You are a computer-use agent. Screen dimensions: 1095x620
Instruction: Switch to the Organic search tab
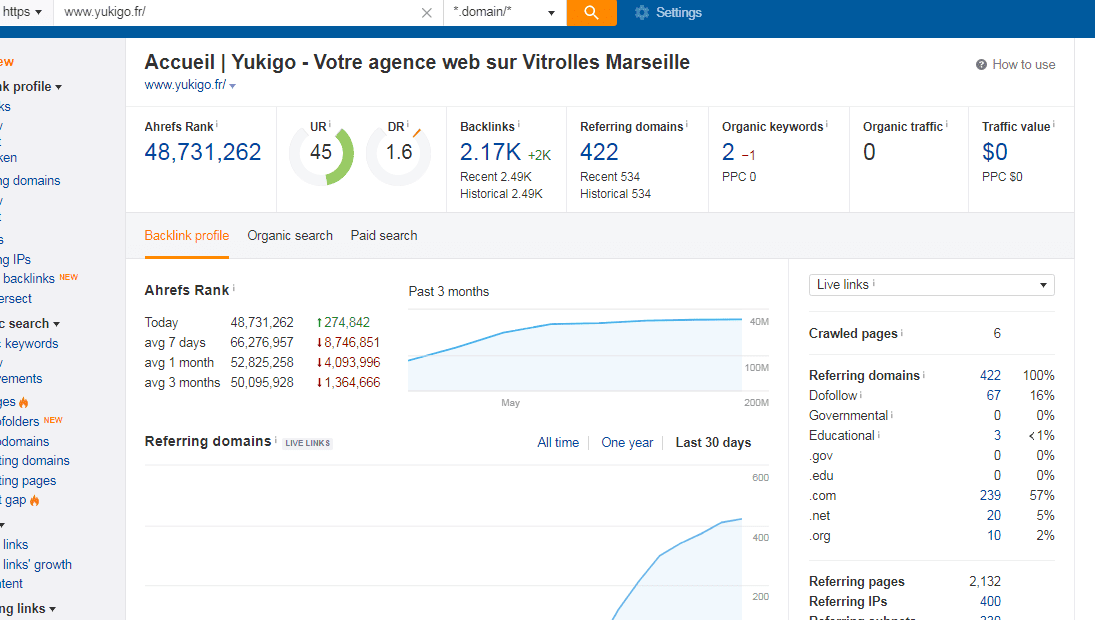click(290, 235)
